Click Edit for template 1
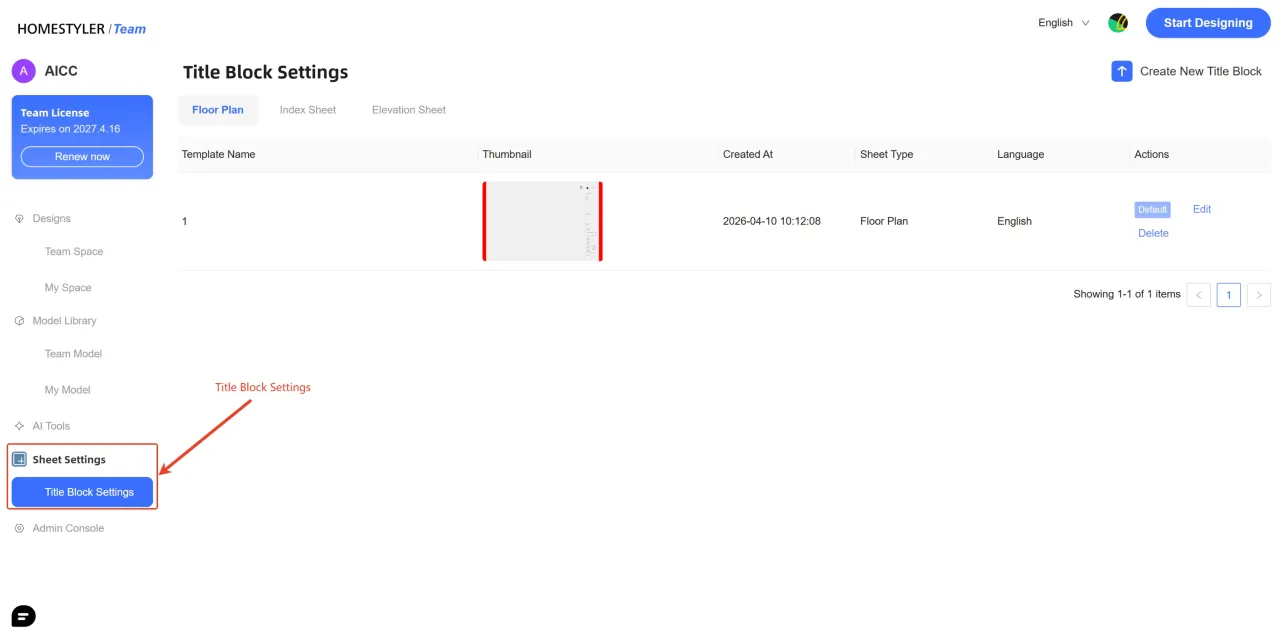This screenshot has height=639, width=1280. pos(1201,209)
